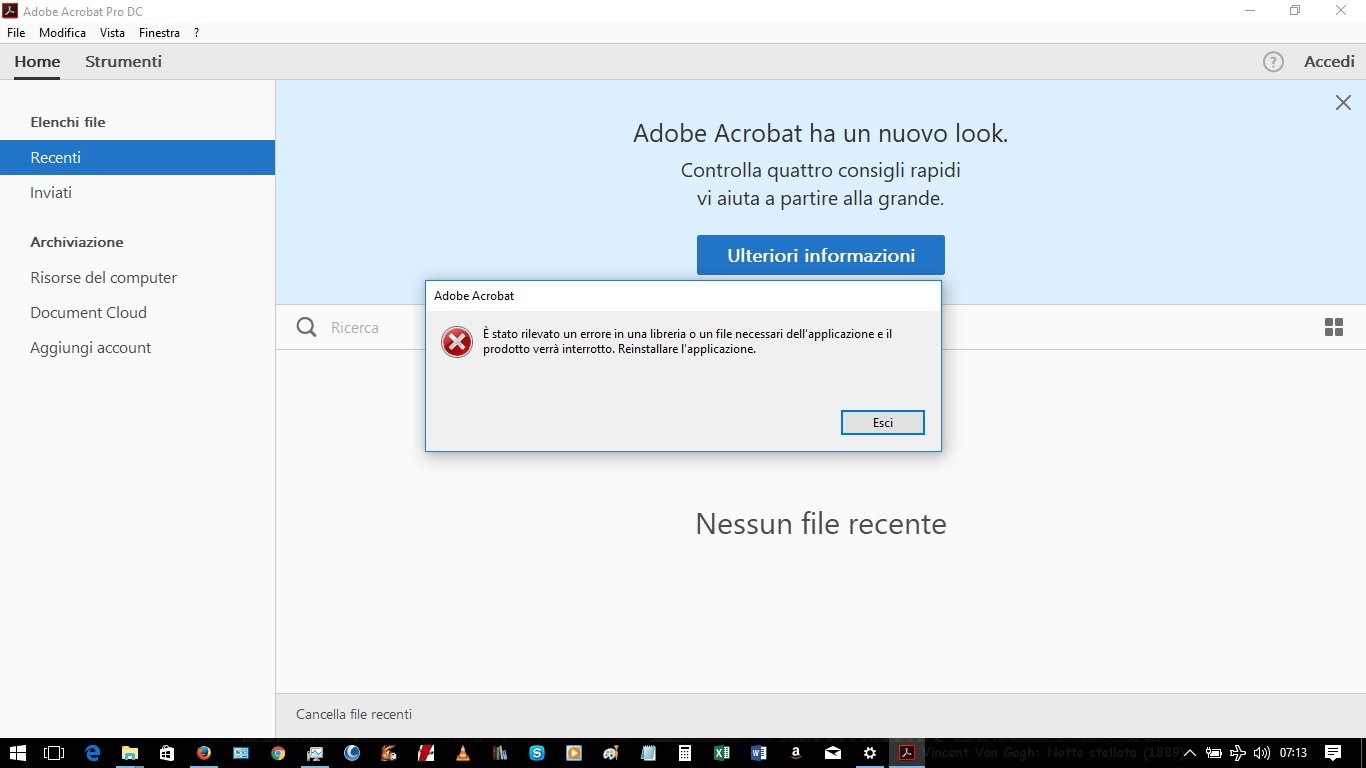
Task: Select Inviati in sidebar
Action: click(137, 193)
